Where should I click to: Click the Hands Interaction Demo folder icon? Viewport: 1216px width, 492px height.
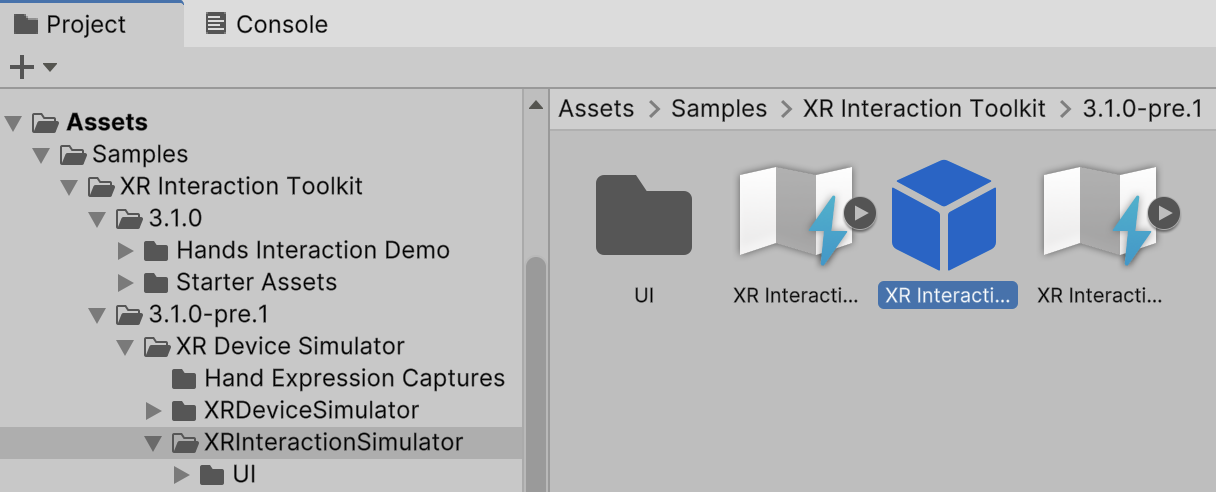tap(155, 251)
